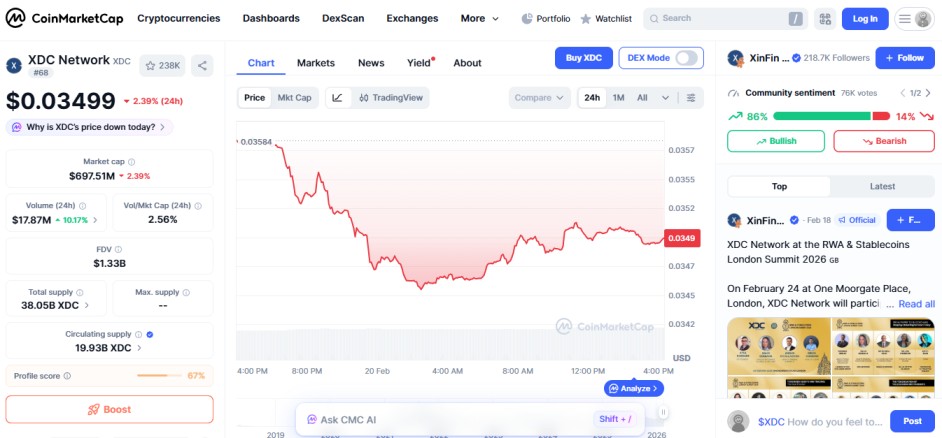Open Cryptocurrencies in top navigation
The image size is (942, 438).
pyautogui.click(x=178, y=19)
